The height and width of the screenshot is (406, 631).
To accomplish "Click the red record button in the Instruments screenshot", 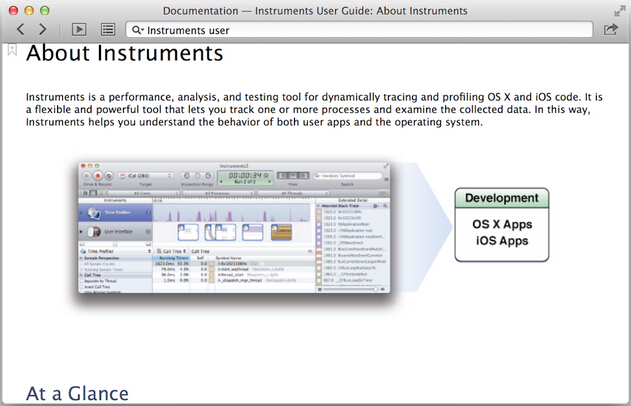I will pos(98,177).
